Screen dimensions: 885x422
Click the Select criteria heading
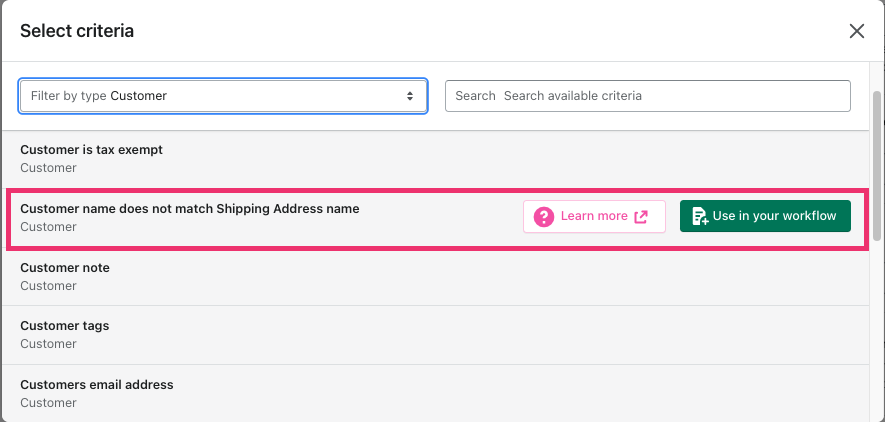[77, 31]
